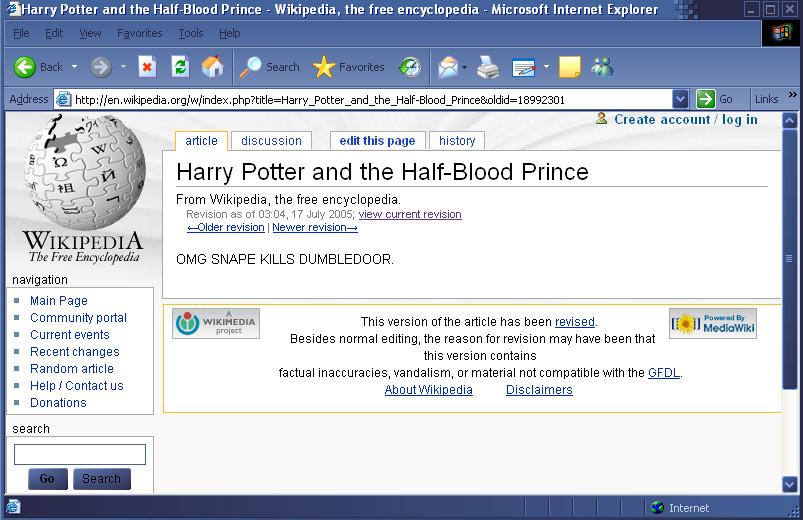Click the user icon beside Create account
Screen dimensions: 803x520
coord(602,119)
